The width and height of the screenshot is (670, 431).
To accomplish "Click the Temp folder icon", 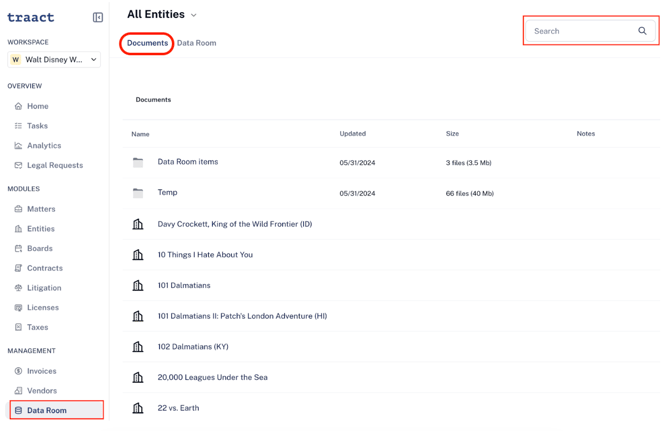I will pos(138,193).
